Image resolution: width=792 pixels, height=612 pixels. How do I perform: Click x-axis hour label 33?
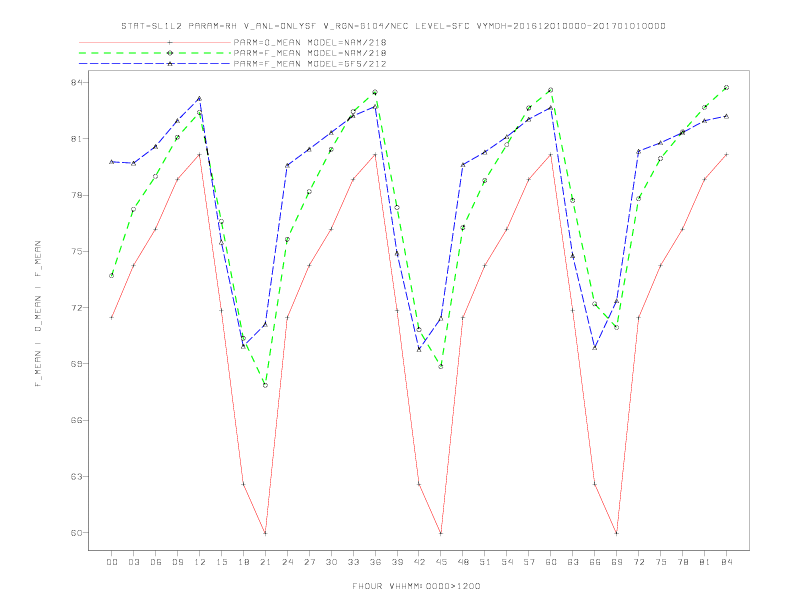pos(353,562)
